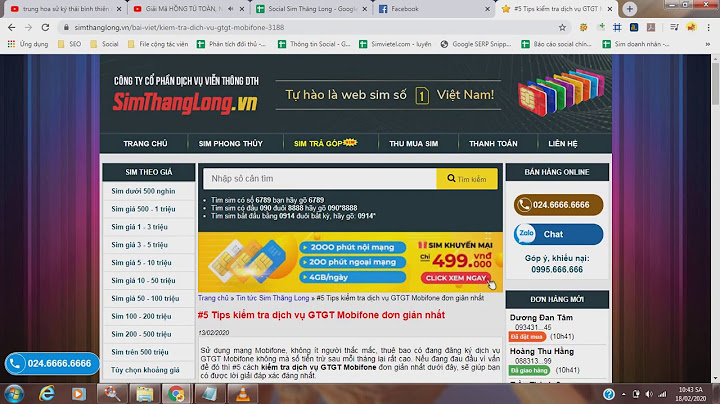Select Sim 200 - 500 triệu
The image size is (720, 404).
click(x=149, y=334)
